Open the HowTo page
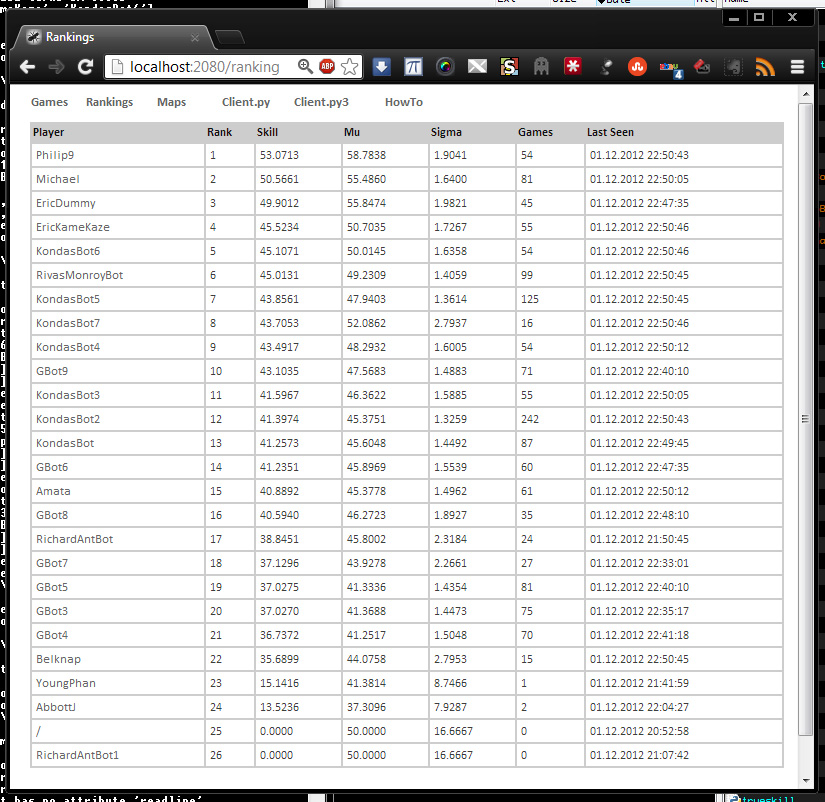The image size is (825, 802). point(403,102)
